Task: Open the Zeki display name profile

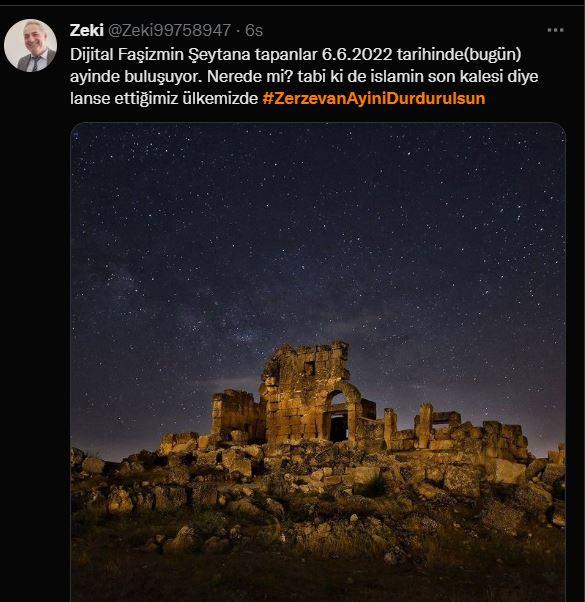Action: (87, 30)
